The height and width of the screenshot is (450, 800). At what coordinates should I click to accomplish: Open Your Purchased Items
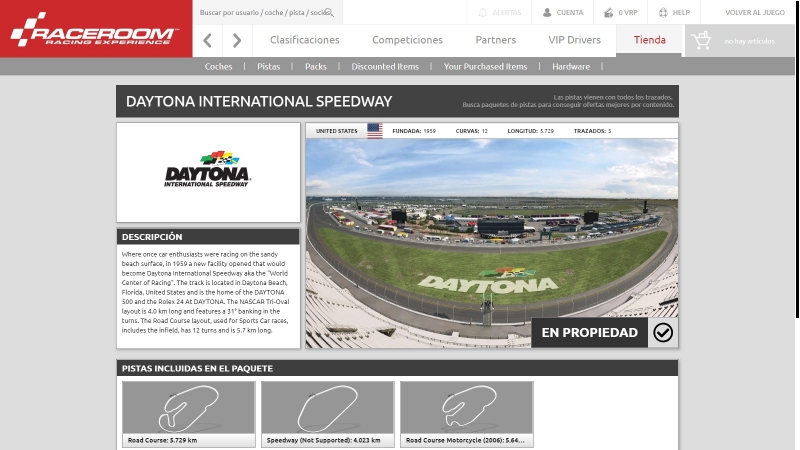485,66
